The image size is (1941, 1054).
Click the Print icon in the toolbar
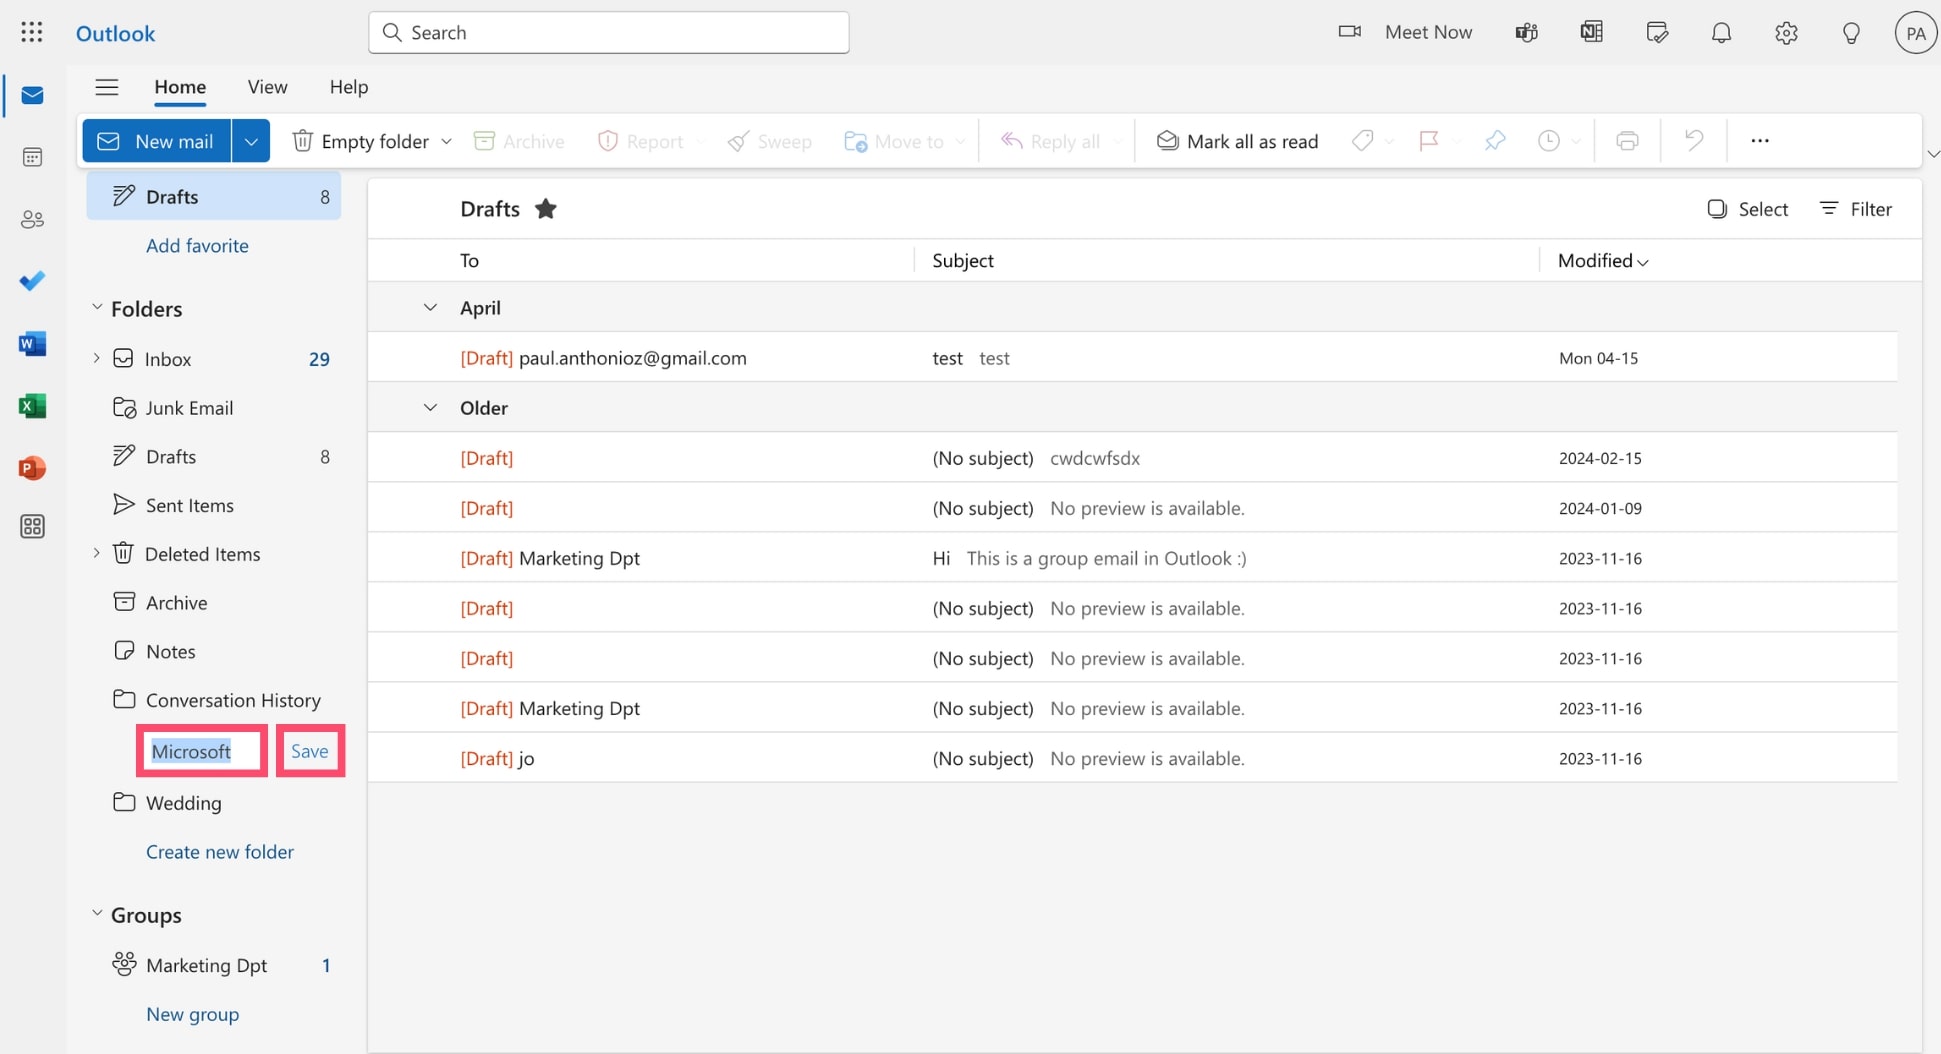[1627, 141]
